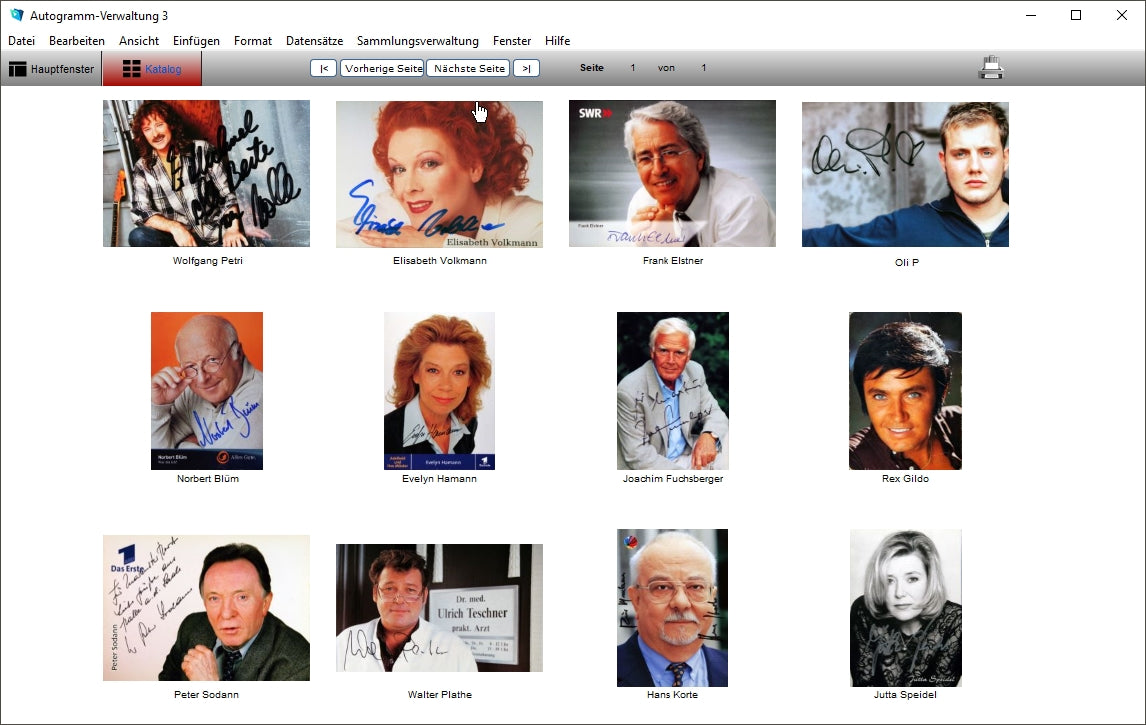
Task: Open the Sammlungsverwaltung menu
Action: [x=417, y=41]
